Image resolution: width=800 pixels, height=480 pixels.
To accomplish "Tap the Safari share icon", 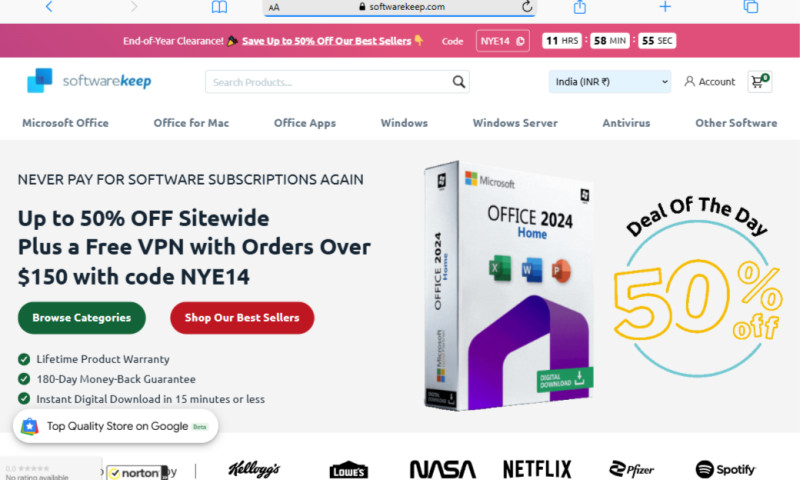I will (580, 7).
